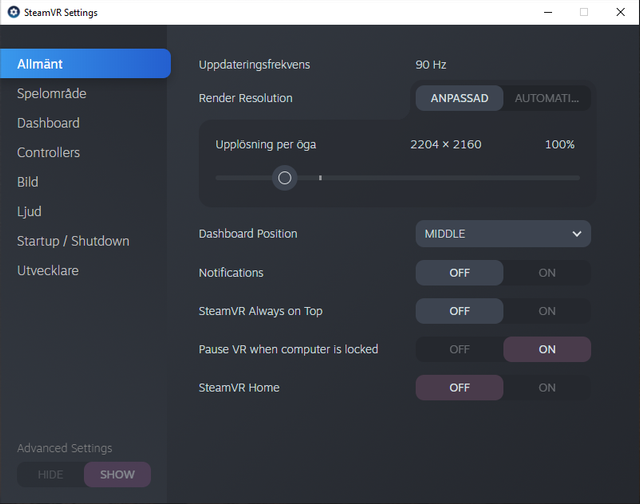Click the SteamVR logo icon in title bar
Screen dimensions: 640x504
point(13,12)
